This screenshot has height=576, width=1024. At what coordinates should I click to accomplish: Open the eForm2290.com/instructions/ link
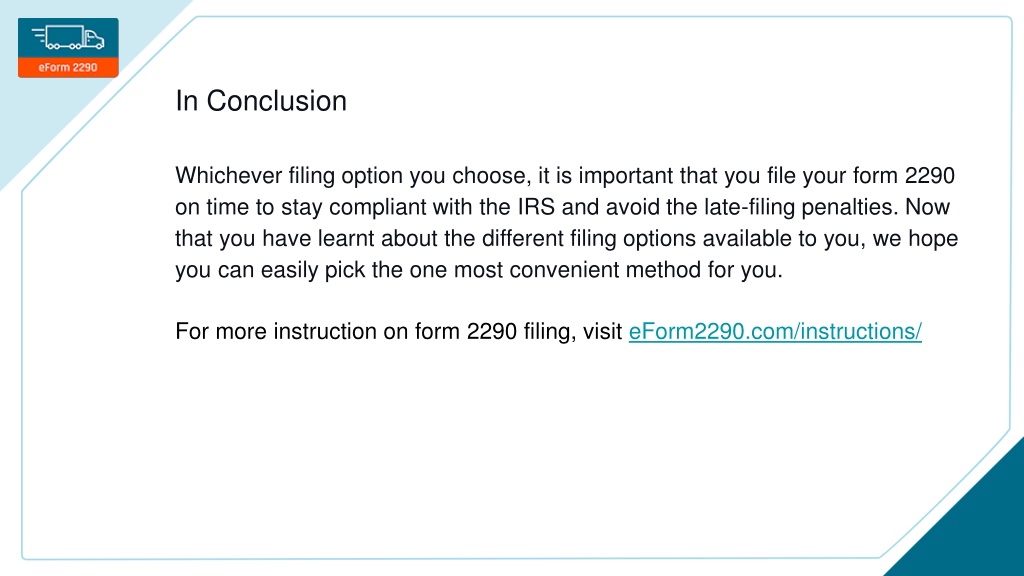click(x=775, y=331)
